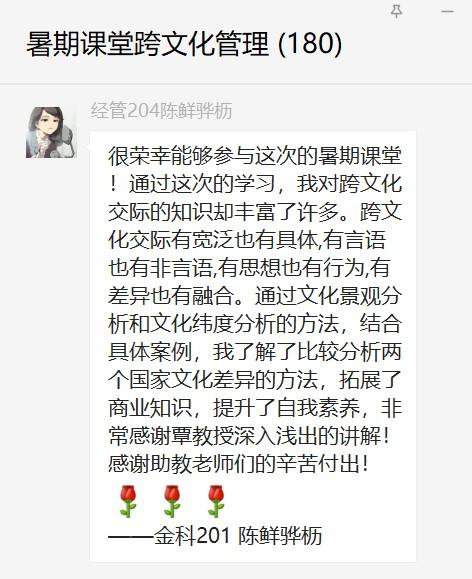The height and width of the screenshot is (579, 472).
Task: Click the text 通过这次的学习 in the bubble
Action: (203, 184)
